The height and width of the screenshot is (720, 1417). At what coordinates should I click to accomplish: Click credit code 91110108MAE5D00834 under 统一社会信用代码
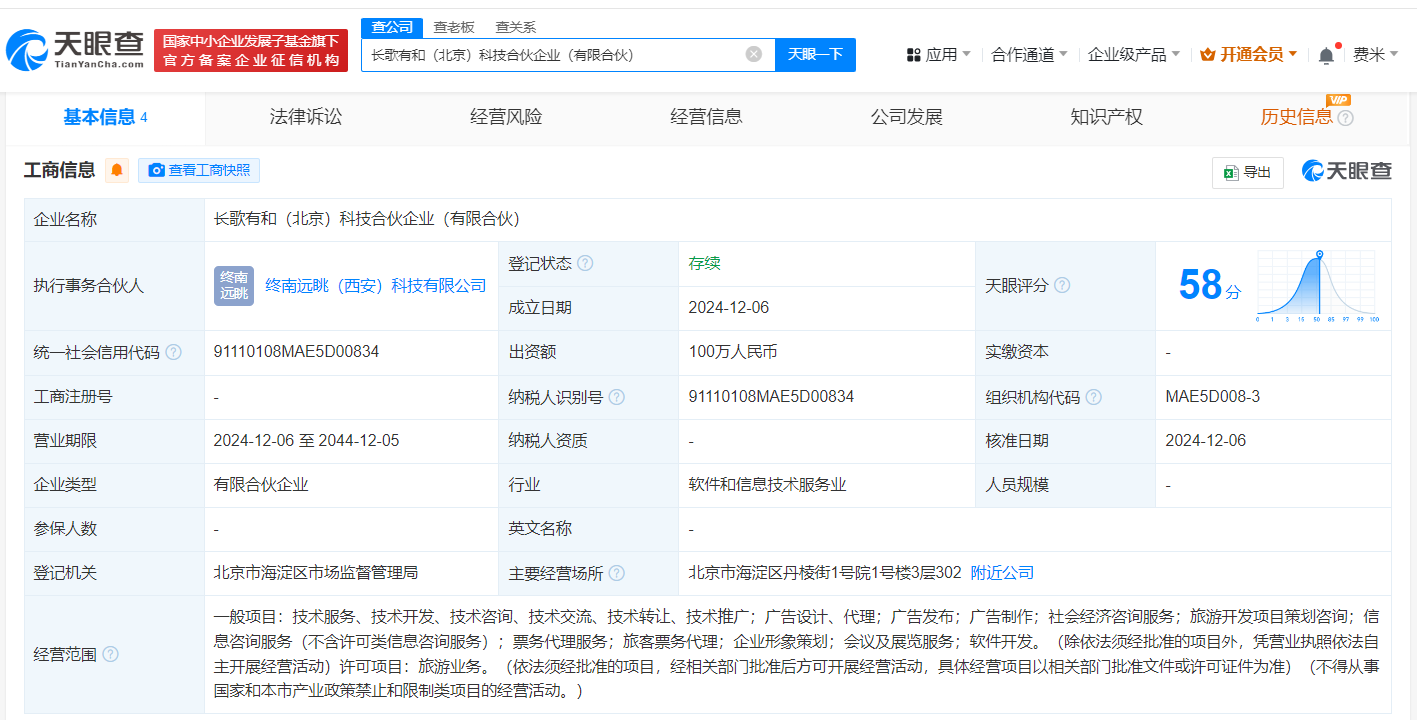tap(296, 352)
